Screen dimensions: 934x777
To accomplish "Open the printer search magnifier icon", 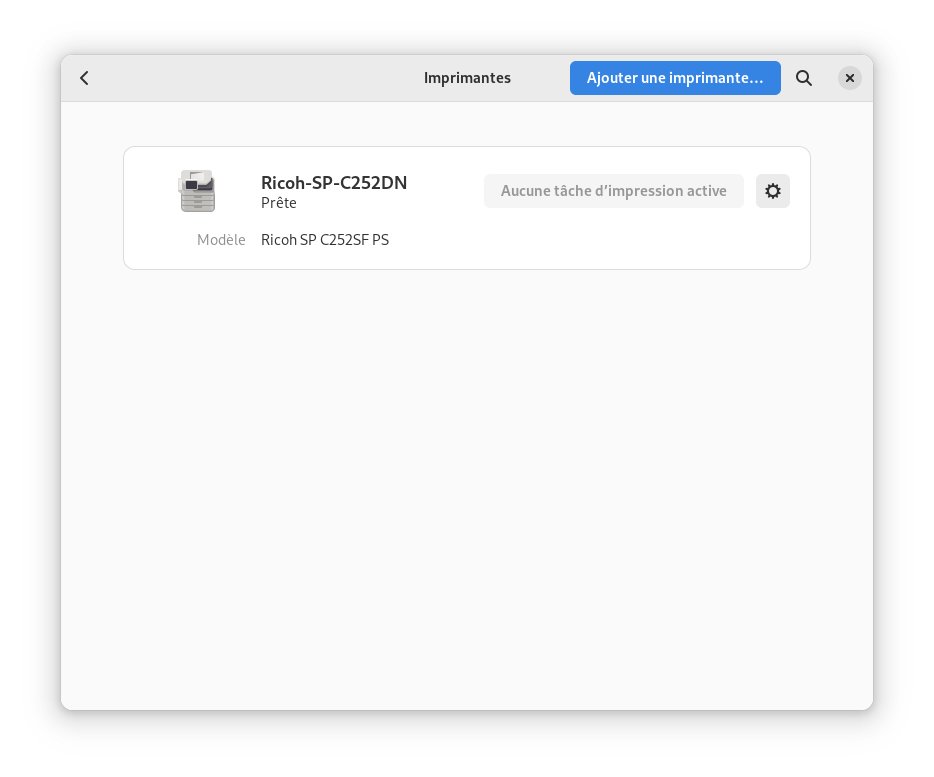I will click(804, 78).
